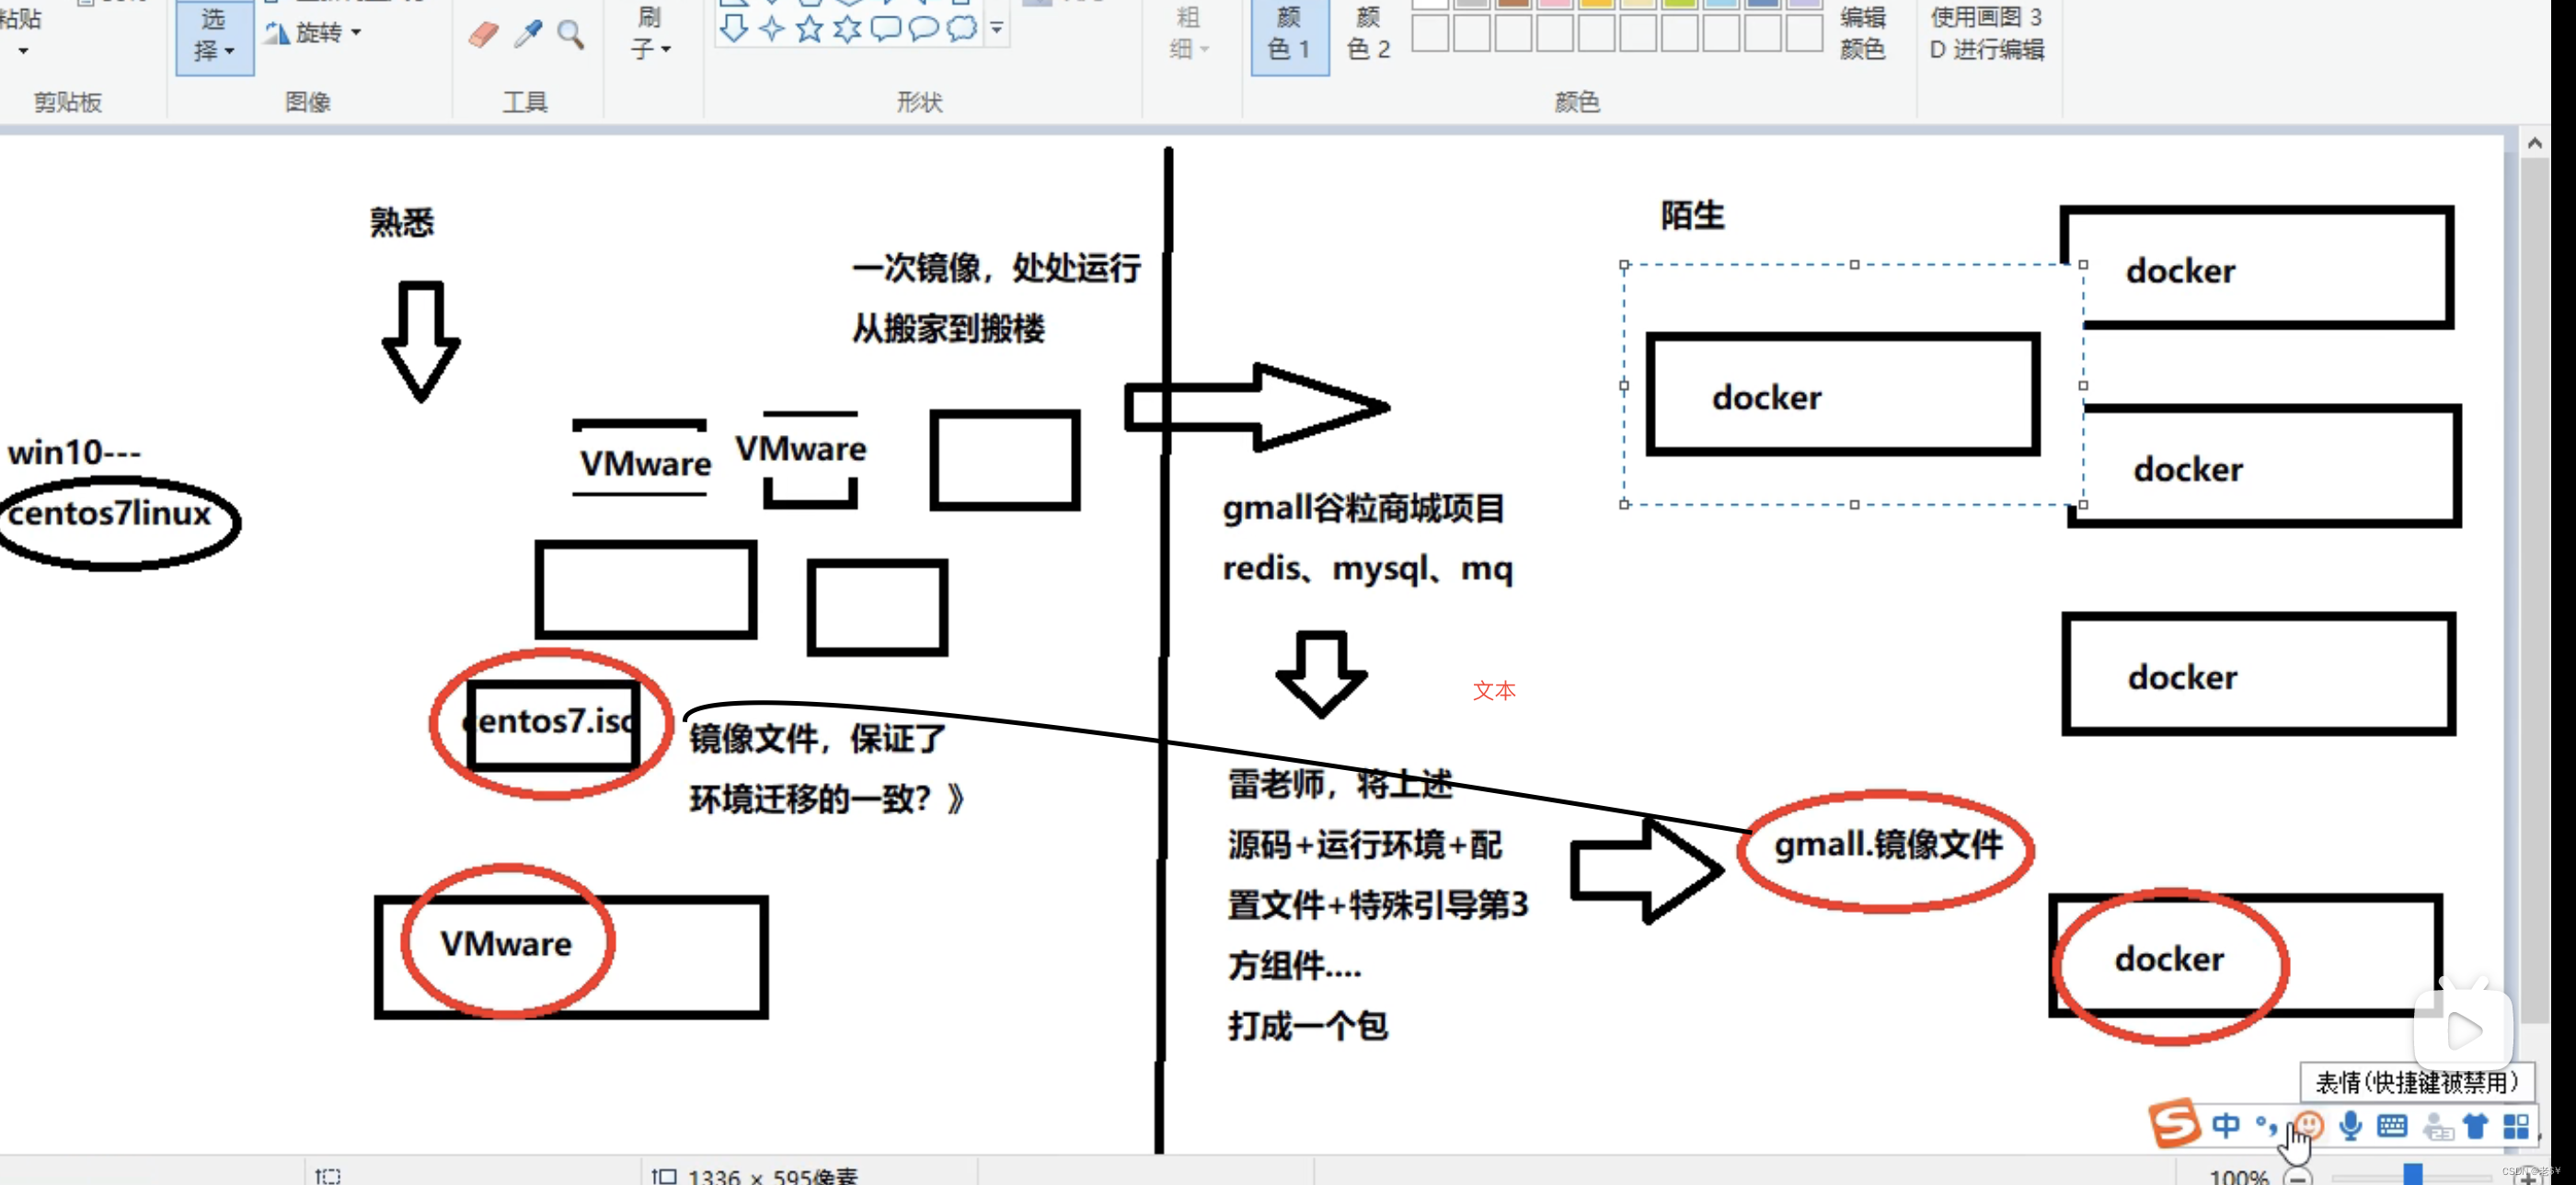Click the Sogou input method logo
Viewport: 2576px width, 1185px height.
[x=2175, y=1123]
